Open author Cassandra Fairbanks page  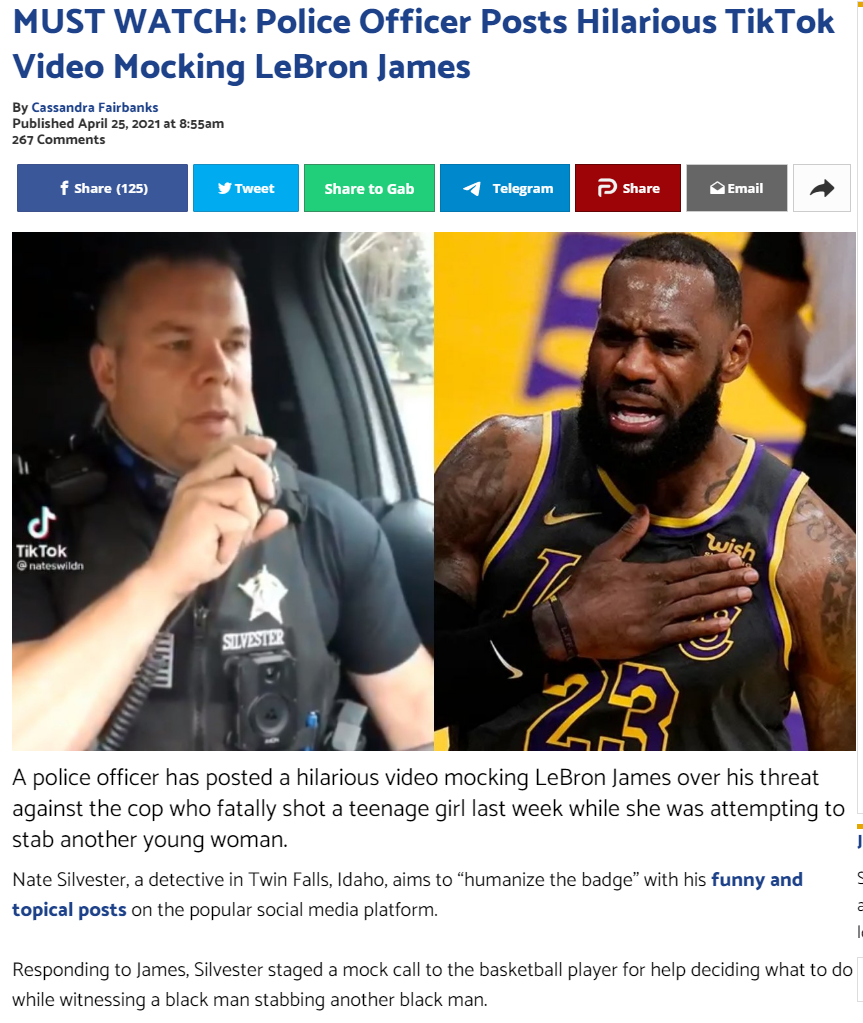pyautogui.click(x=95, y=107)
